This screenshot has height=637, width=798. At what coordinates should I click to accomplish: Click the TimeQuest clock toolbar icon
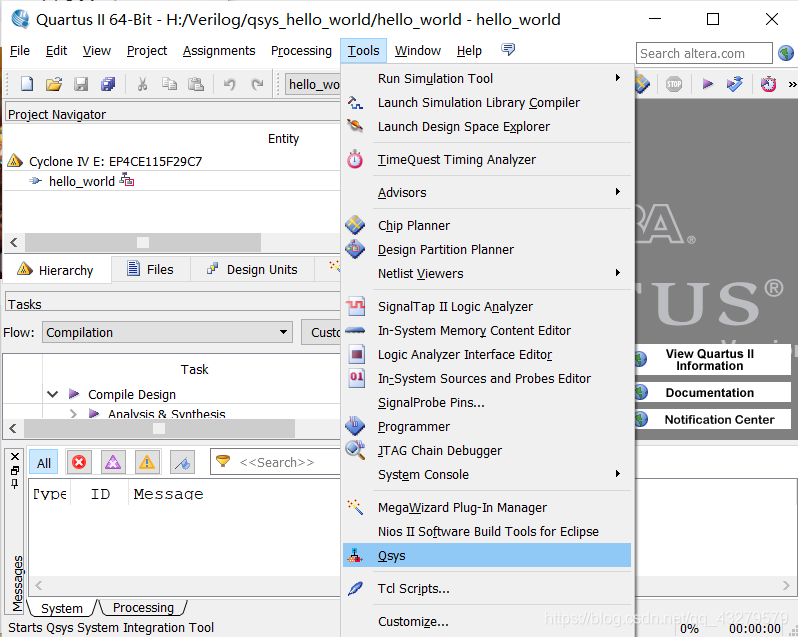[768, 83]
